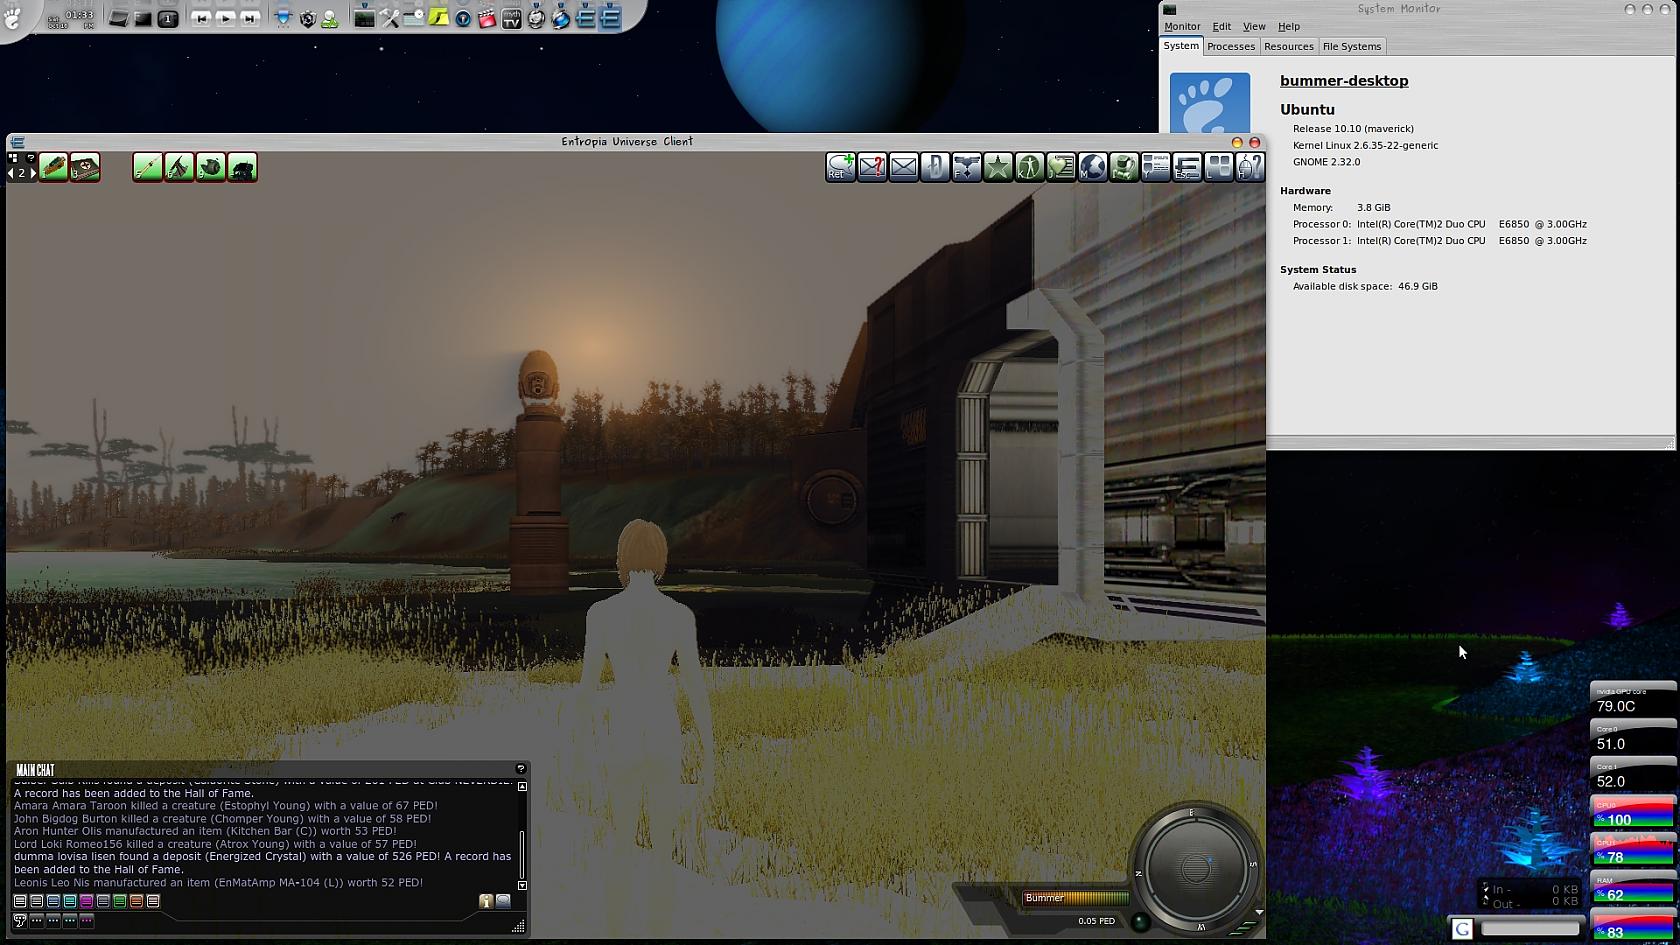Click next quickbar page arrow
Image resolution: width=1680 pixels, height=945 pixels.
pos(33,173)
